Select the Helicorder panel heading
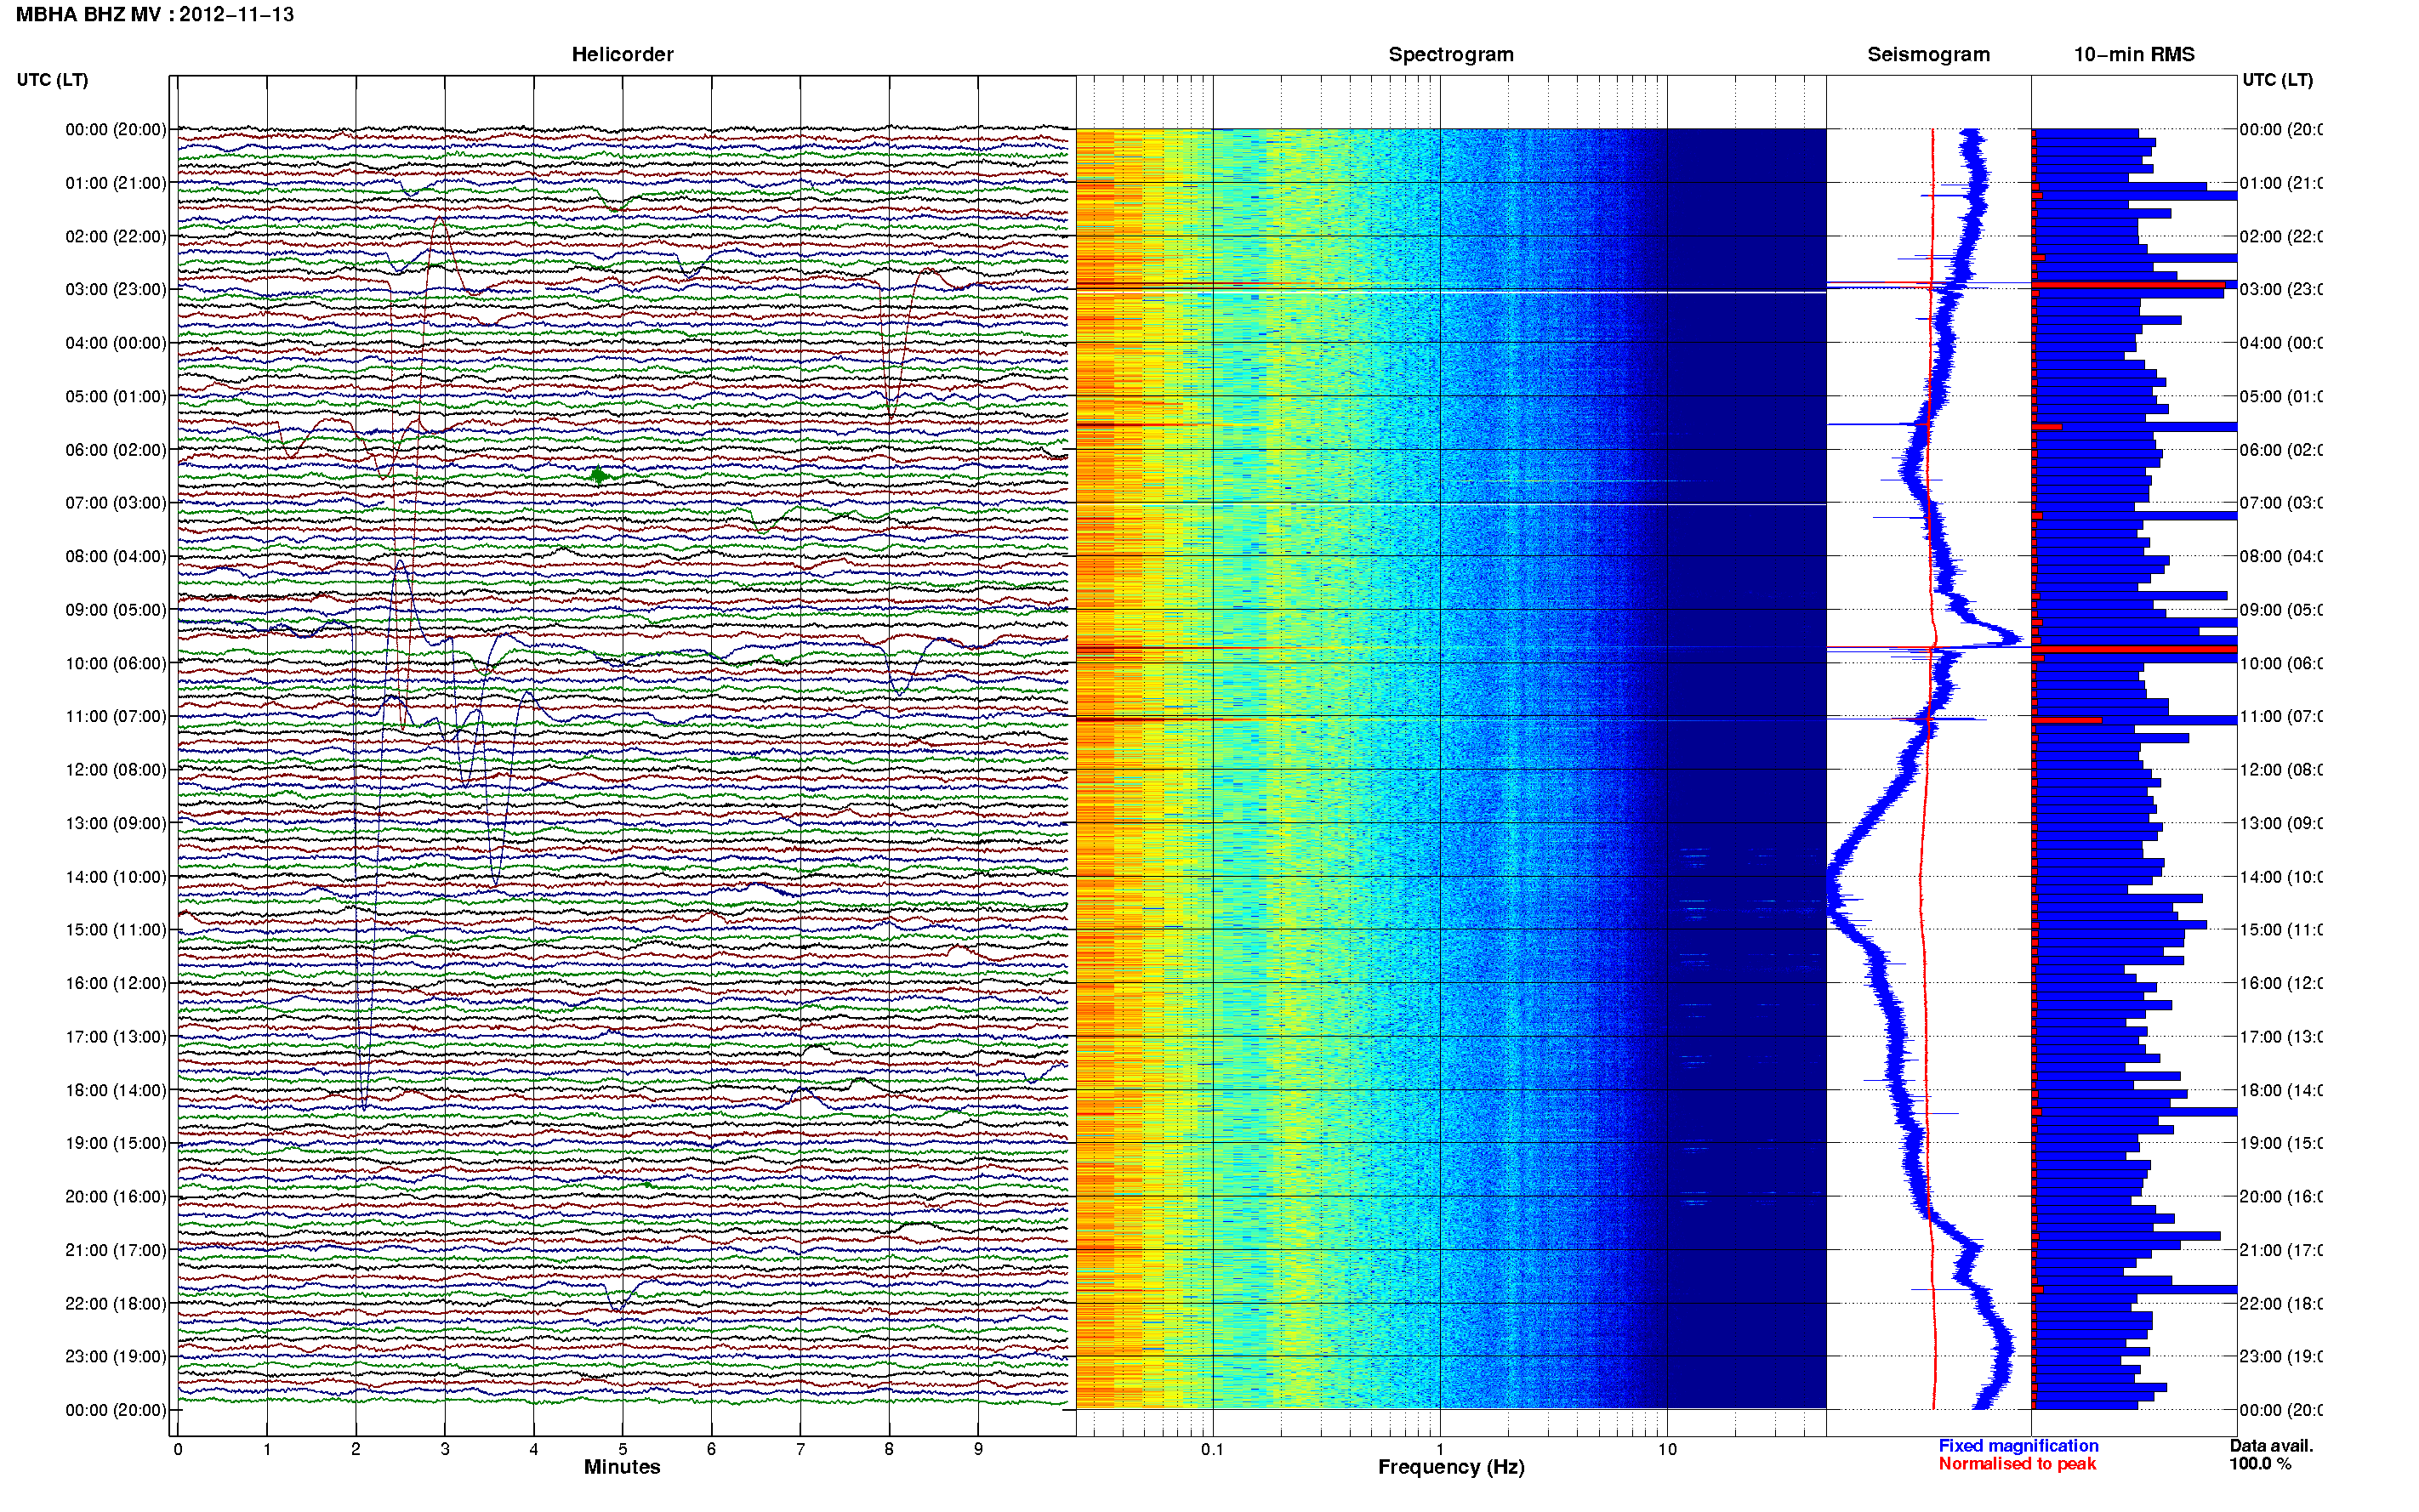The height and width of the screenshot is (1512, 2419). 622,55
